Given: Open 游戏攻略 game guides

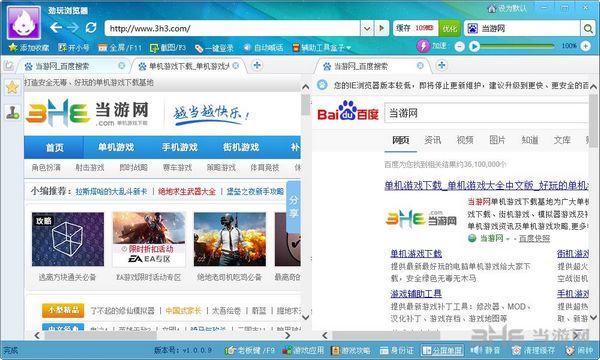Looking at the screenshot, I should (x=351, y=350).
